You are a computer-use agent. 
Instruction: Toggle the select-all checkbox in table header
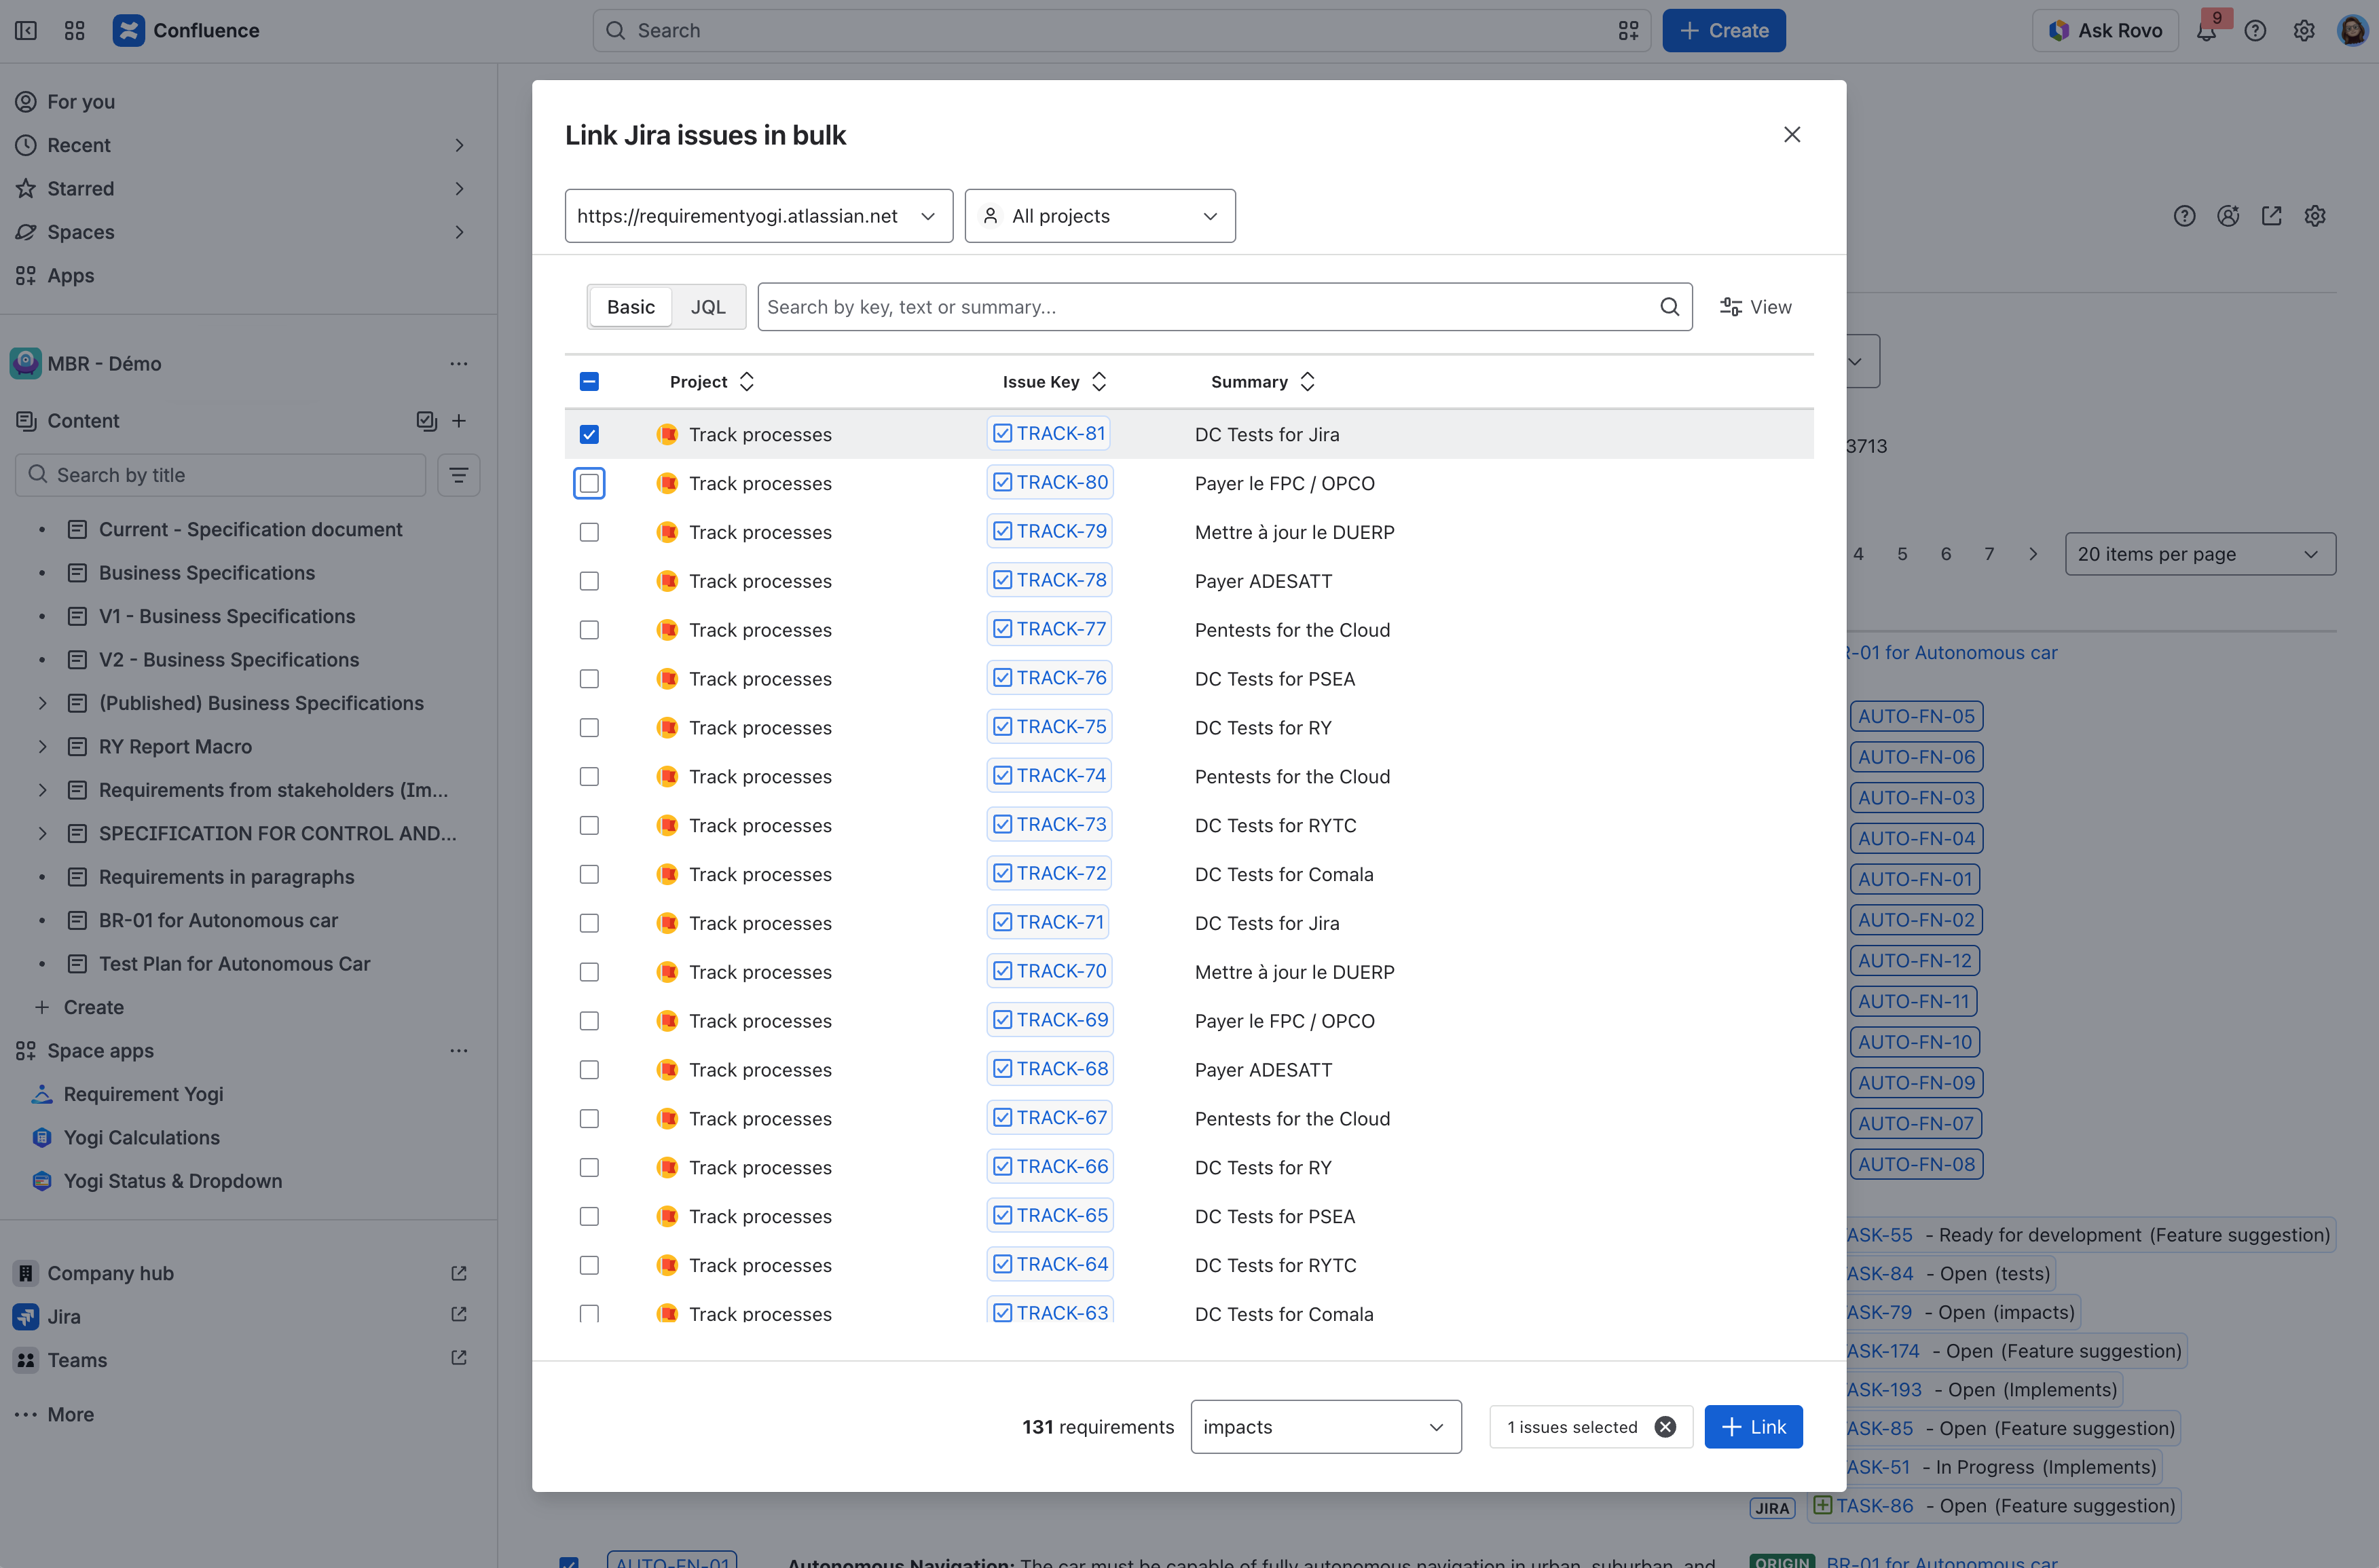tap(589, 381)
